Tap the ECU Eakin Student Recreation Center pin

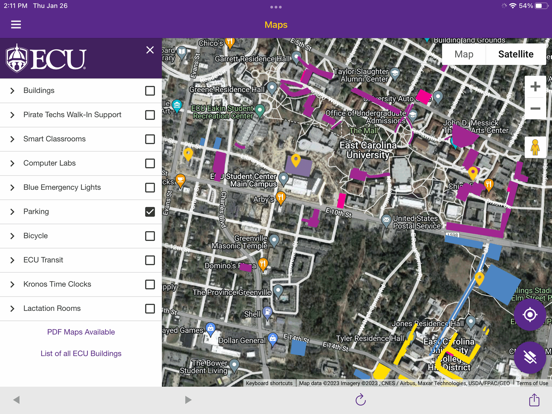click(x=260, y=111)
